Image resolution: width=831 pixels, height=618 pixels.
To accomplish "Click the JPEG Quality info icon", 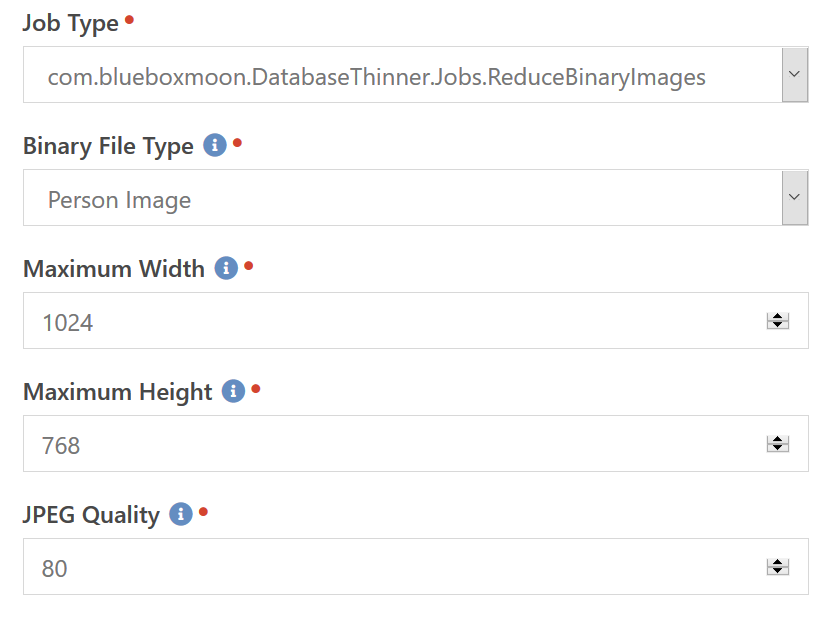I will click(x=180, y=514).
